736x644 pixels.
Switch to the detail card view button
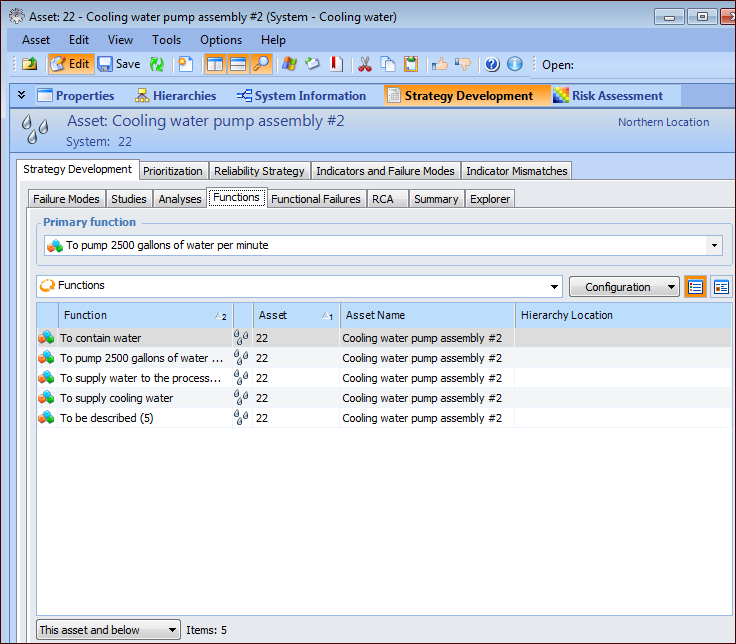(720, 287)
